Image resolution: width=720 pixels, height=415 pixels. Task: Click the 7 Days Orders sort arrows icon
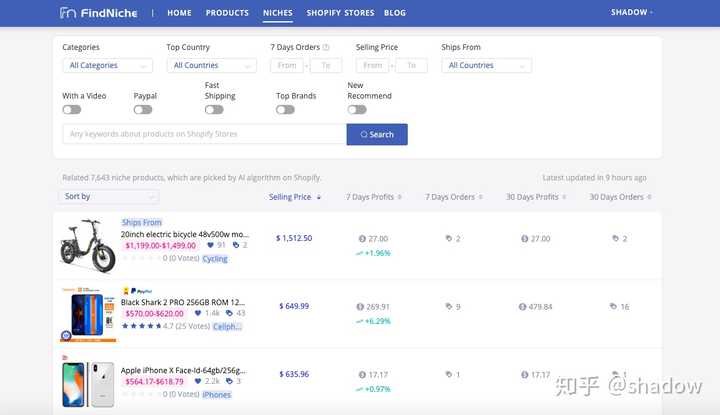(480, 197)
